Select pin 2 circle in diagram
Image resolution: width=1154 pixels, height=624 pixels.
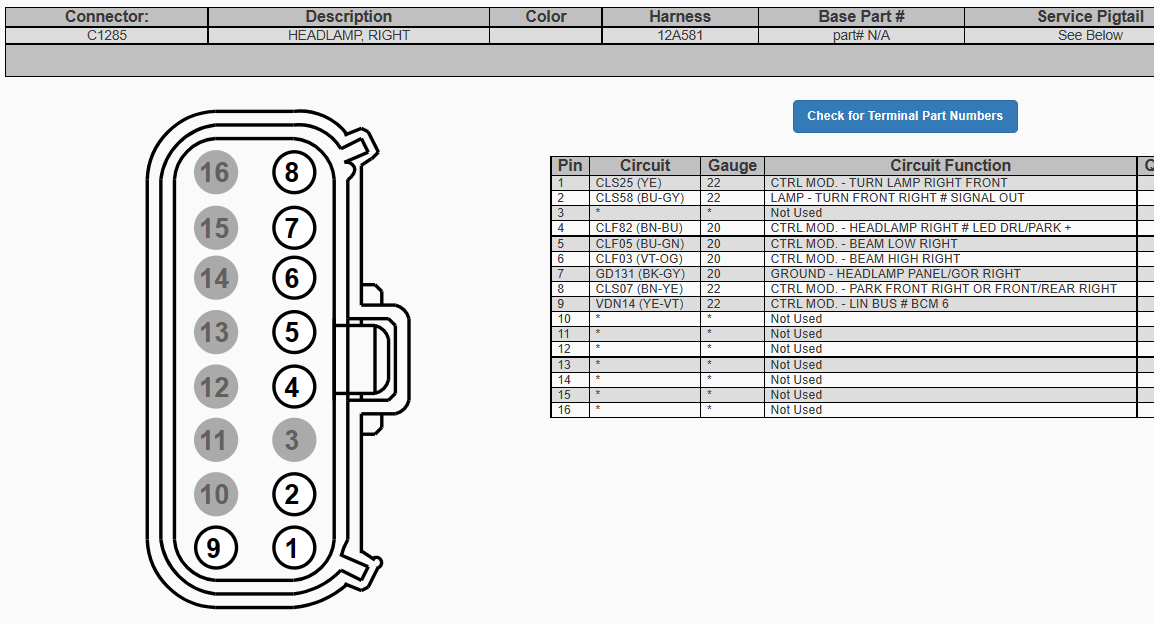[292, 494]
